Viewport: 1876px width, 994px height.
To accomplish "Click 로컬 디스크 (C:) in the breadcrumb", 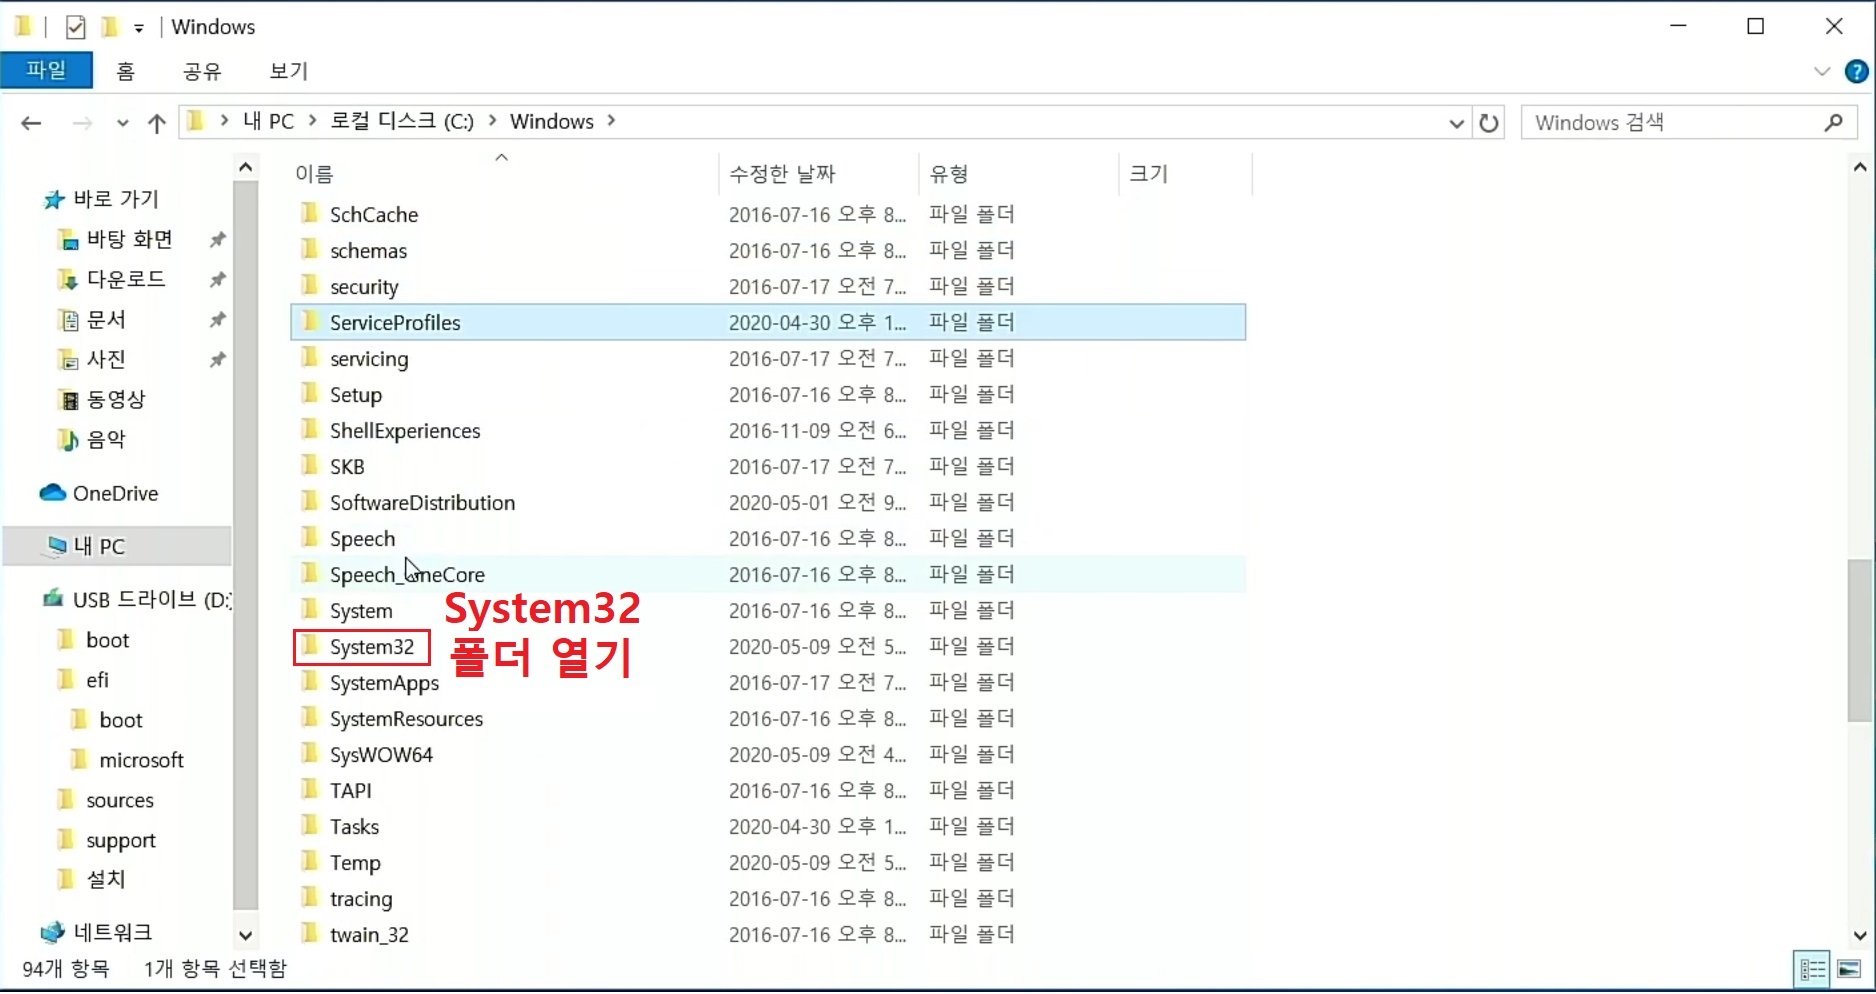I will click(402, 121).
